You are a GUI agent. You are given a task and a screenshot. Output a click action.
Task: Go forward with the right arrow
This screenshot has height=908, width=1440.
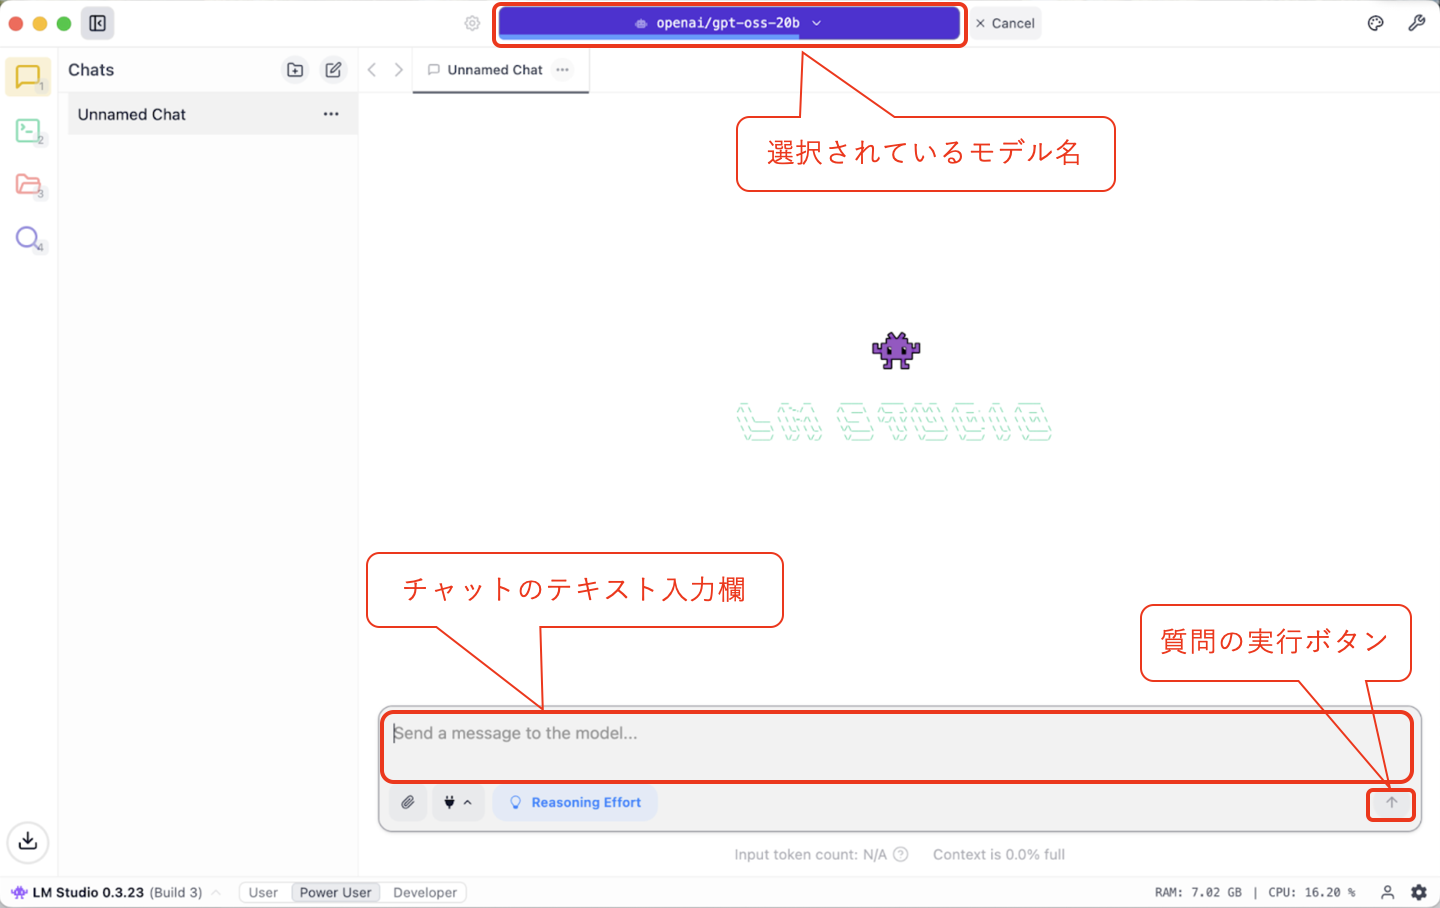[398, 70]
